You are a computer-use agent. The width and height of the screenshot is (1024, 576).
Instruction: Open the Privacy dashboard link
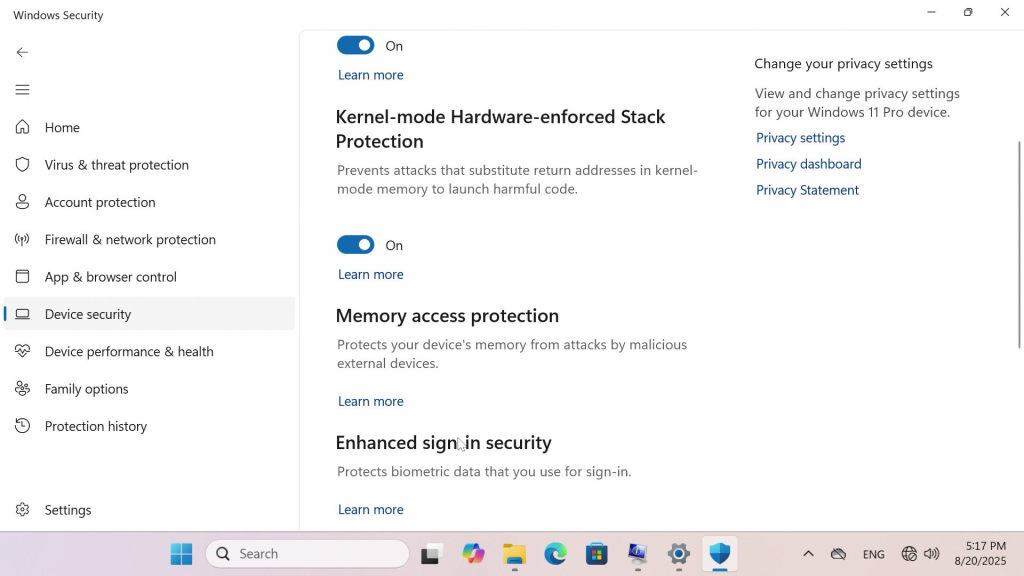click(808, 164)
